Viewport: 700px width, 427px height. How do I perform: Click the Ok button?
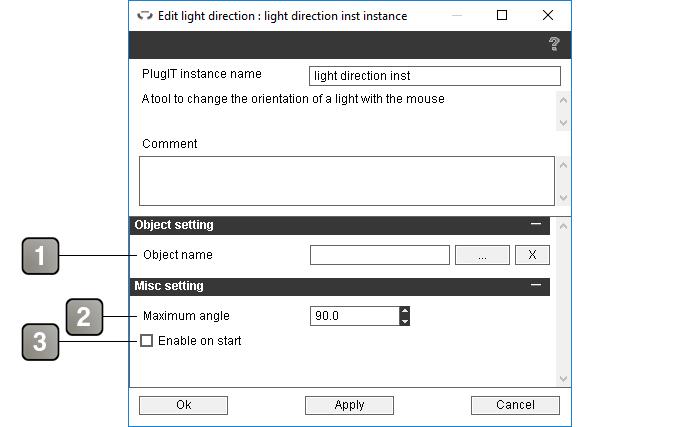[183, 405]
